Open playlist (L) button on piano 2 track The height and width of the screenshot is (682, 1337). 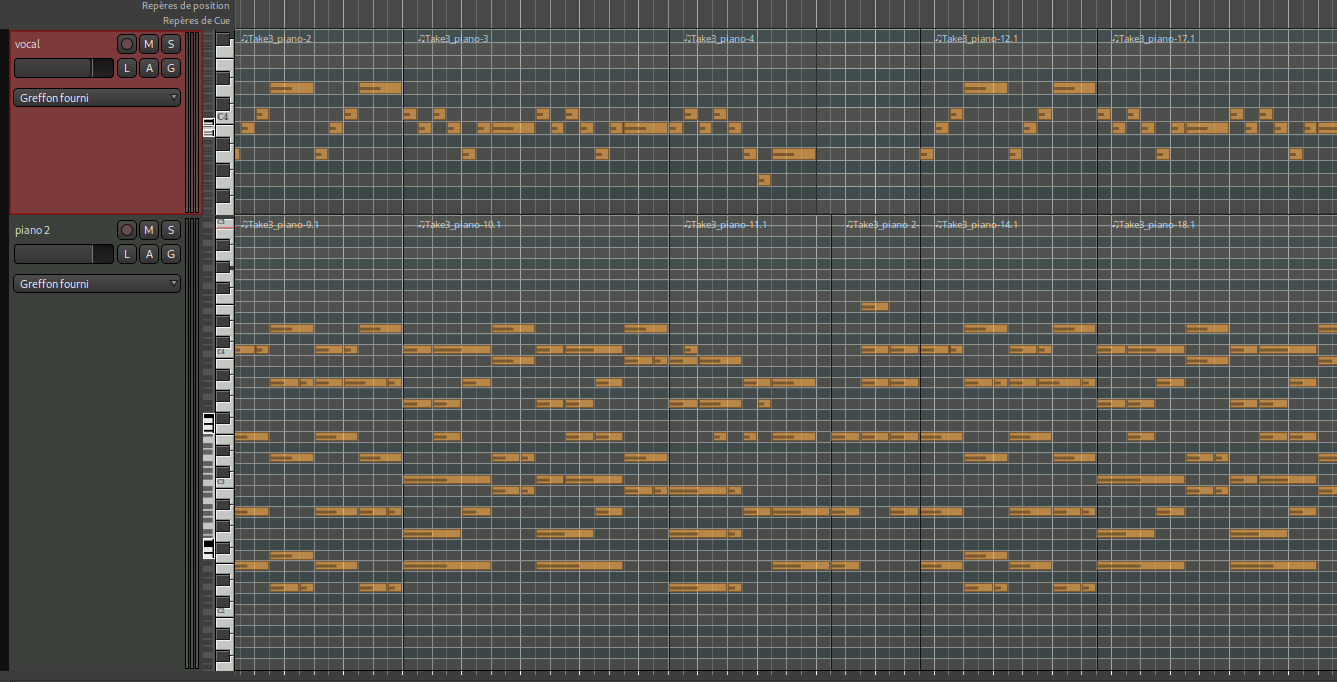(x=127, y=254)
